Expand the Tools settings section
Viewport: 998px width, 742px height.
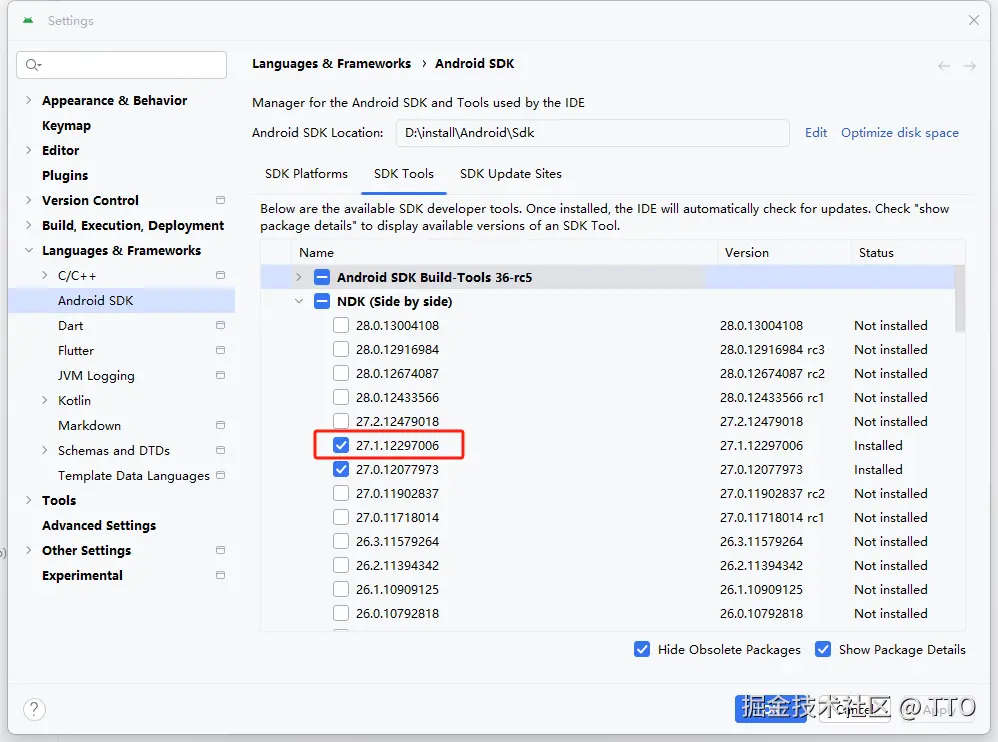tap(29, 500)
